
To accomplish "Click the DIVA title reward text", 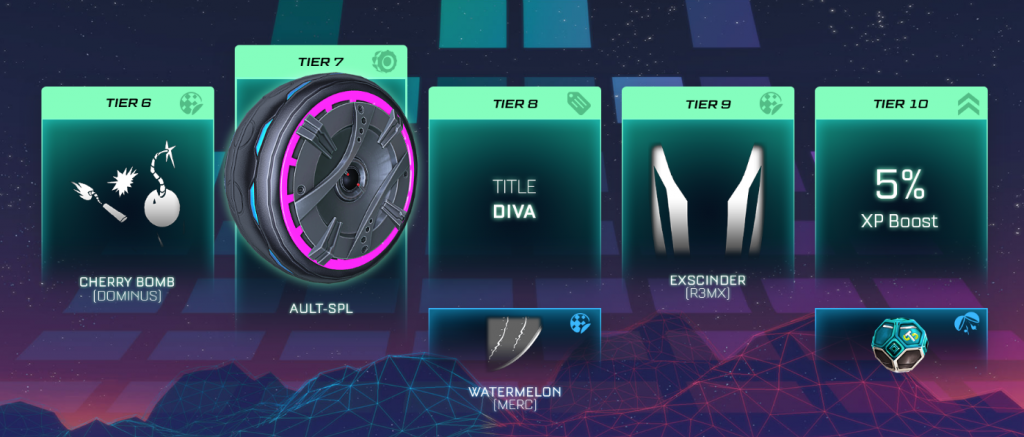I will tap(515, 212).
